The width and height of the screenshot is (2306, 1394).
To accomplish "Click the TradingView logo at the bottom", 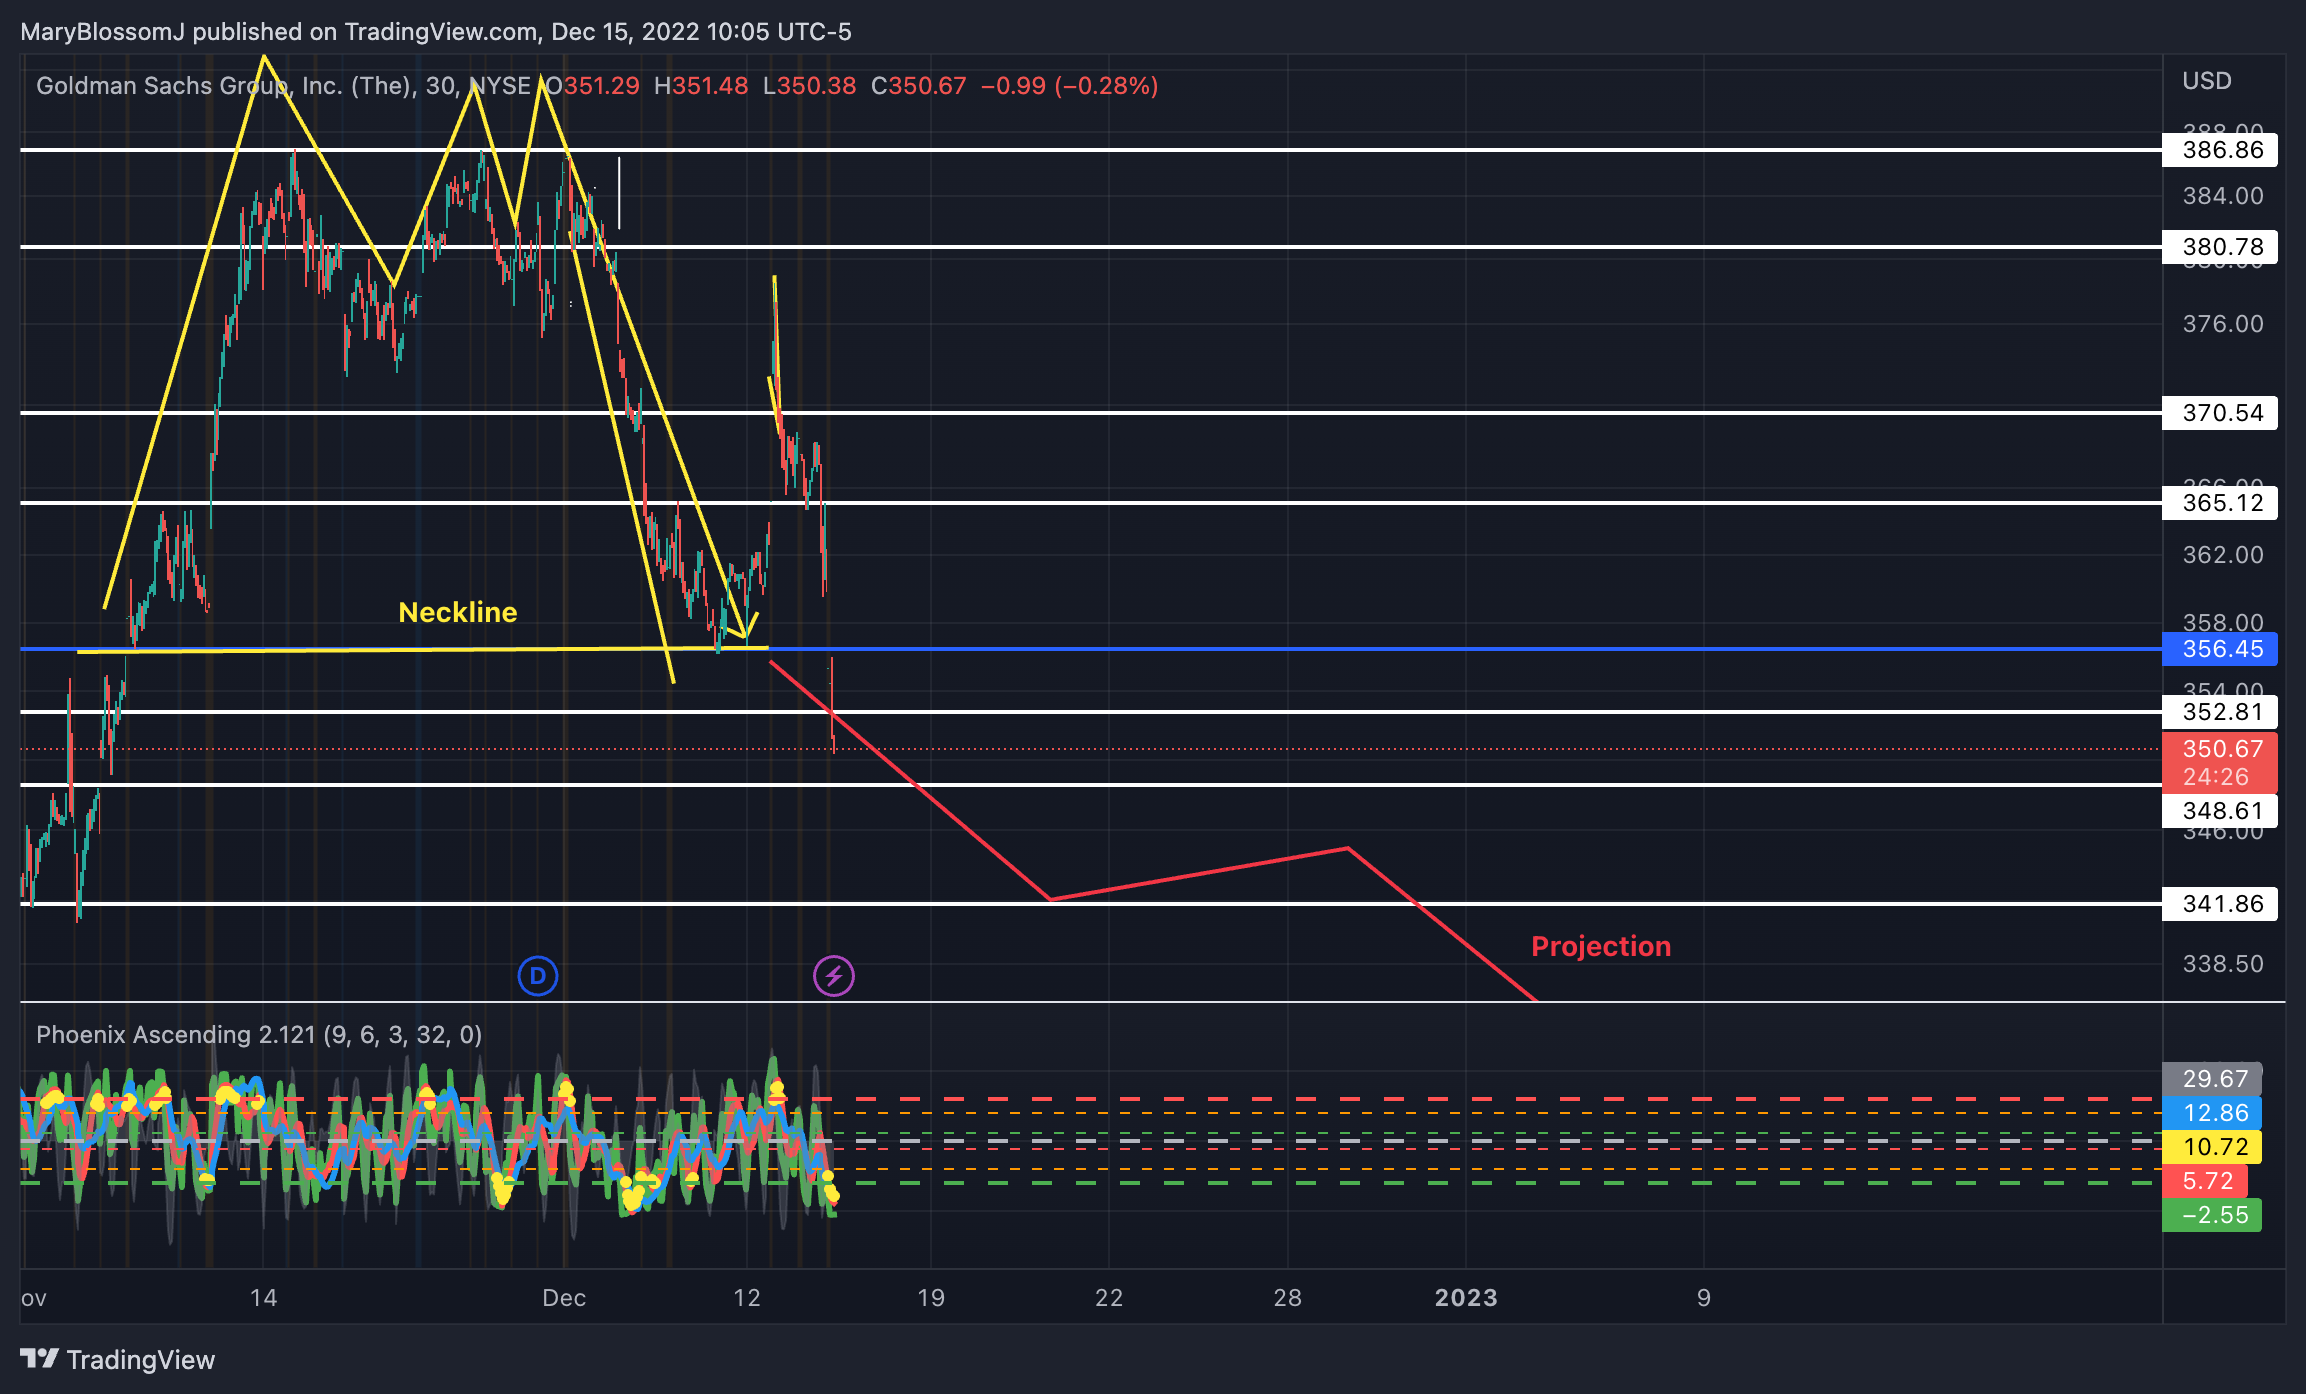I will pyautogui.click(x=118, y=1360).
